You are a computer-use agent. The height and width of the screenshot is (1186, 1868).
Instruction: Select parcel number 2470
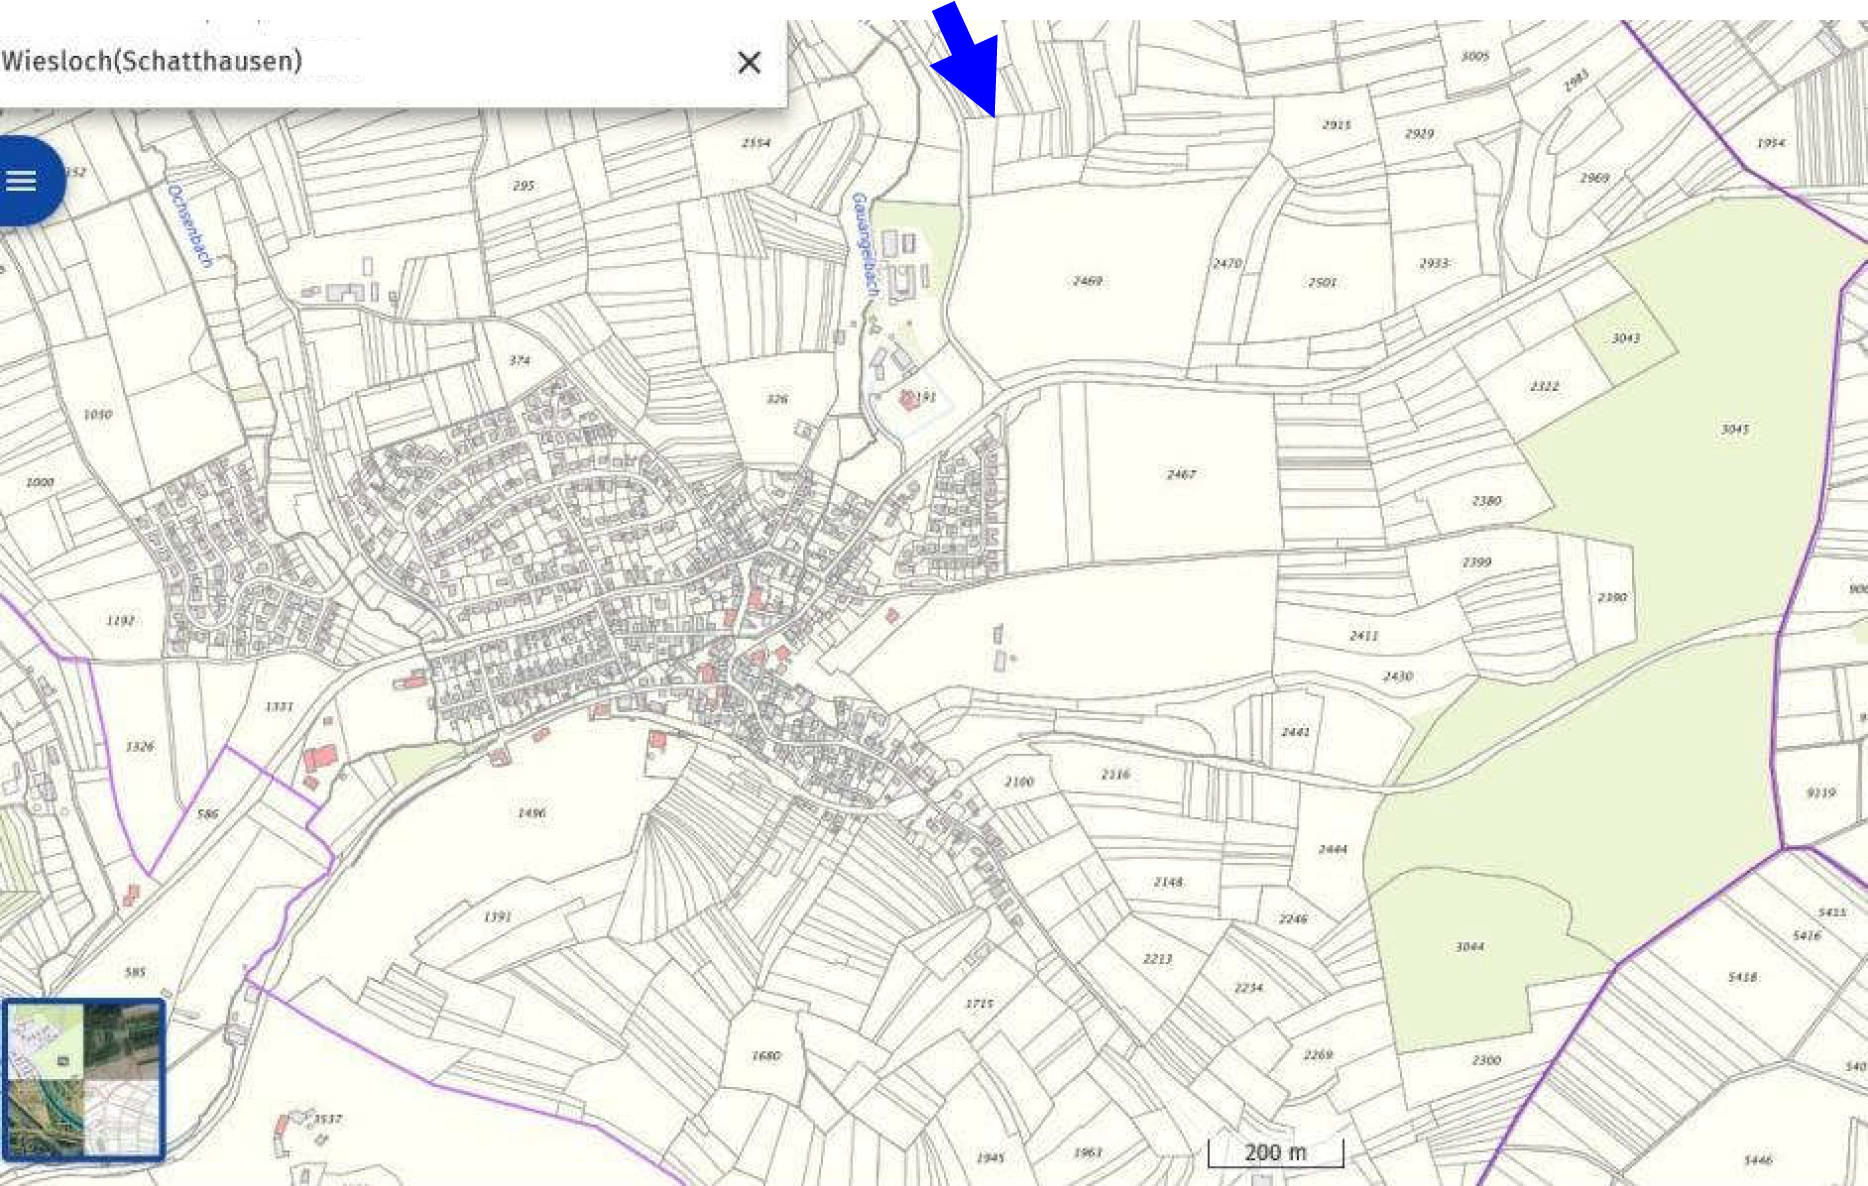pyautogui.click(x=1227, y=263)
